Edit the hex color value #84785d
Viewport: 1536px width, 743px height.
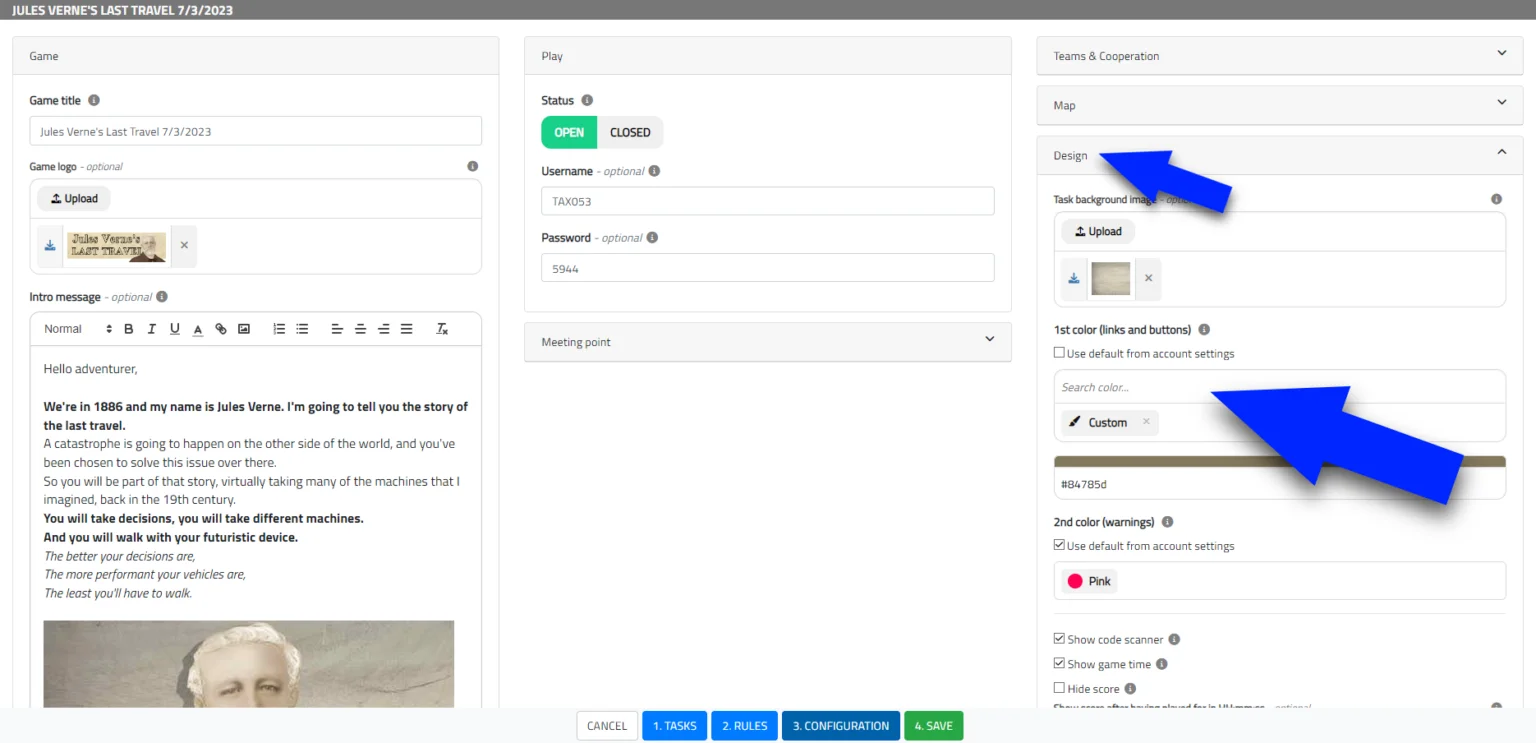click(1279, 484)
